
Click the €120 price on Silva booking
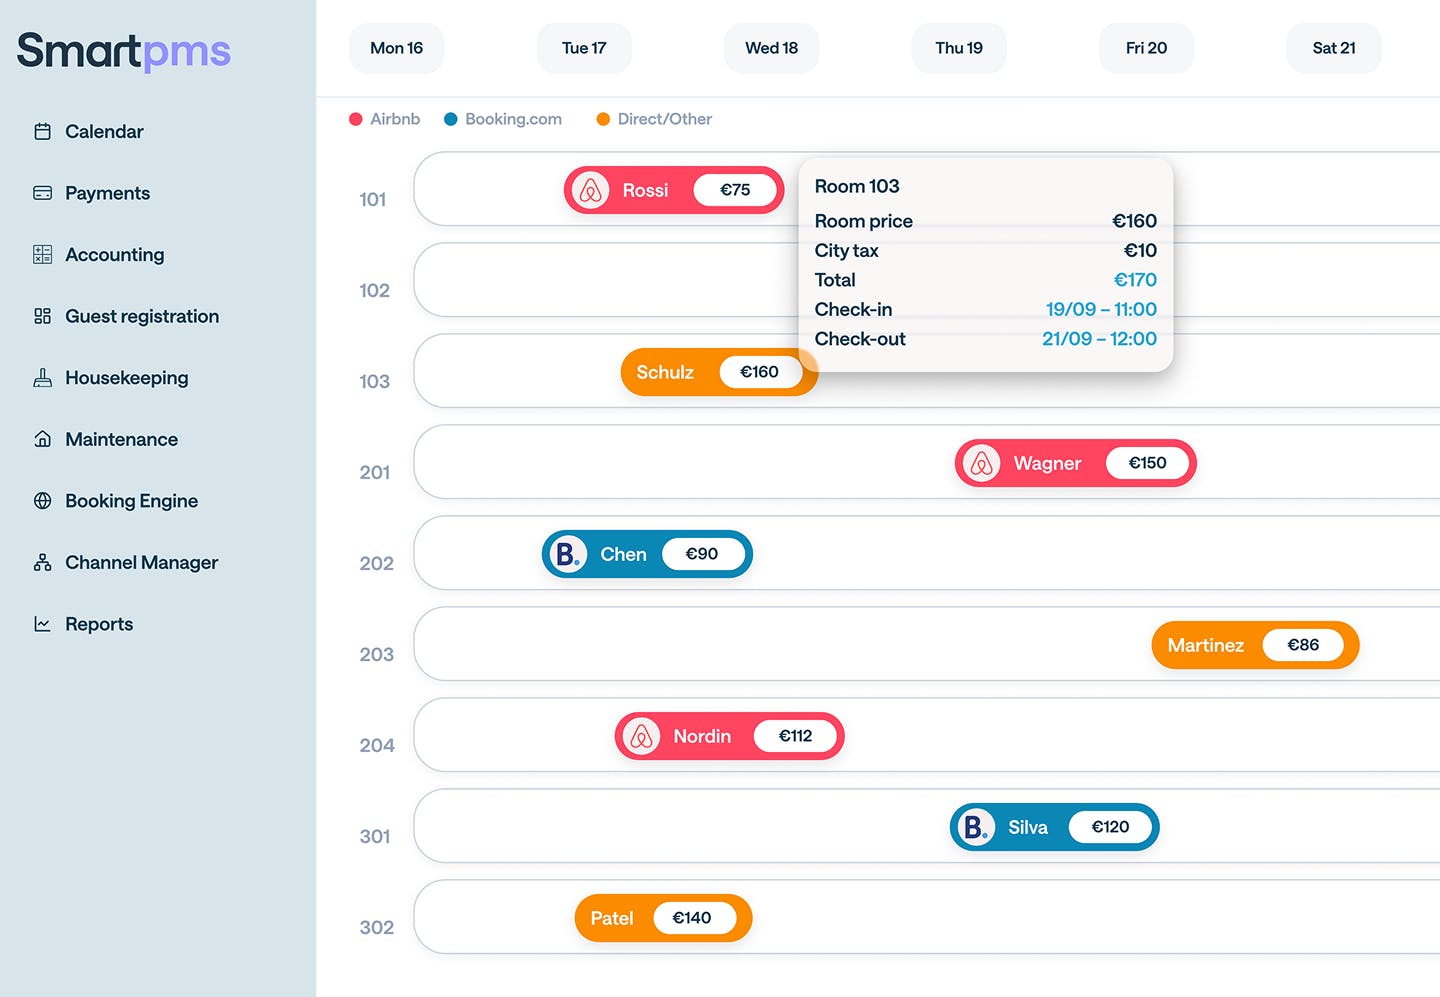click(1110, 827)
